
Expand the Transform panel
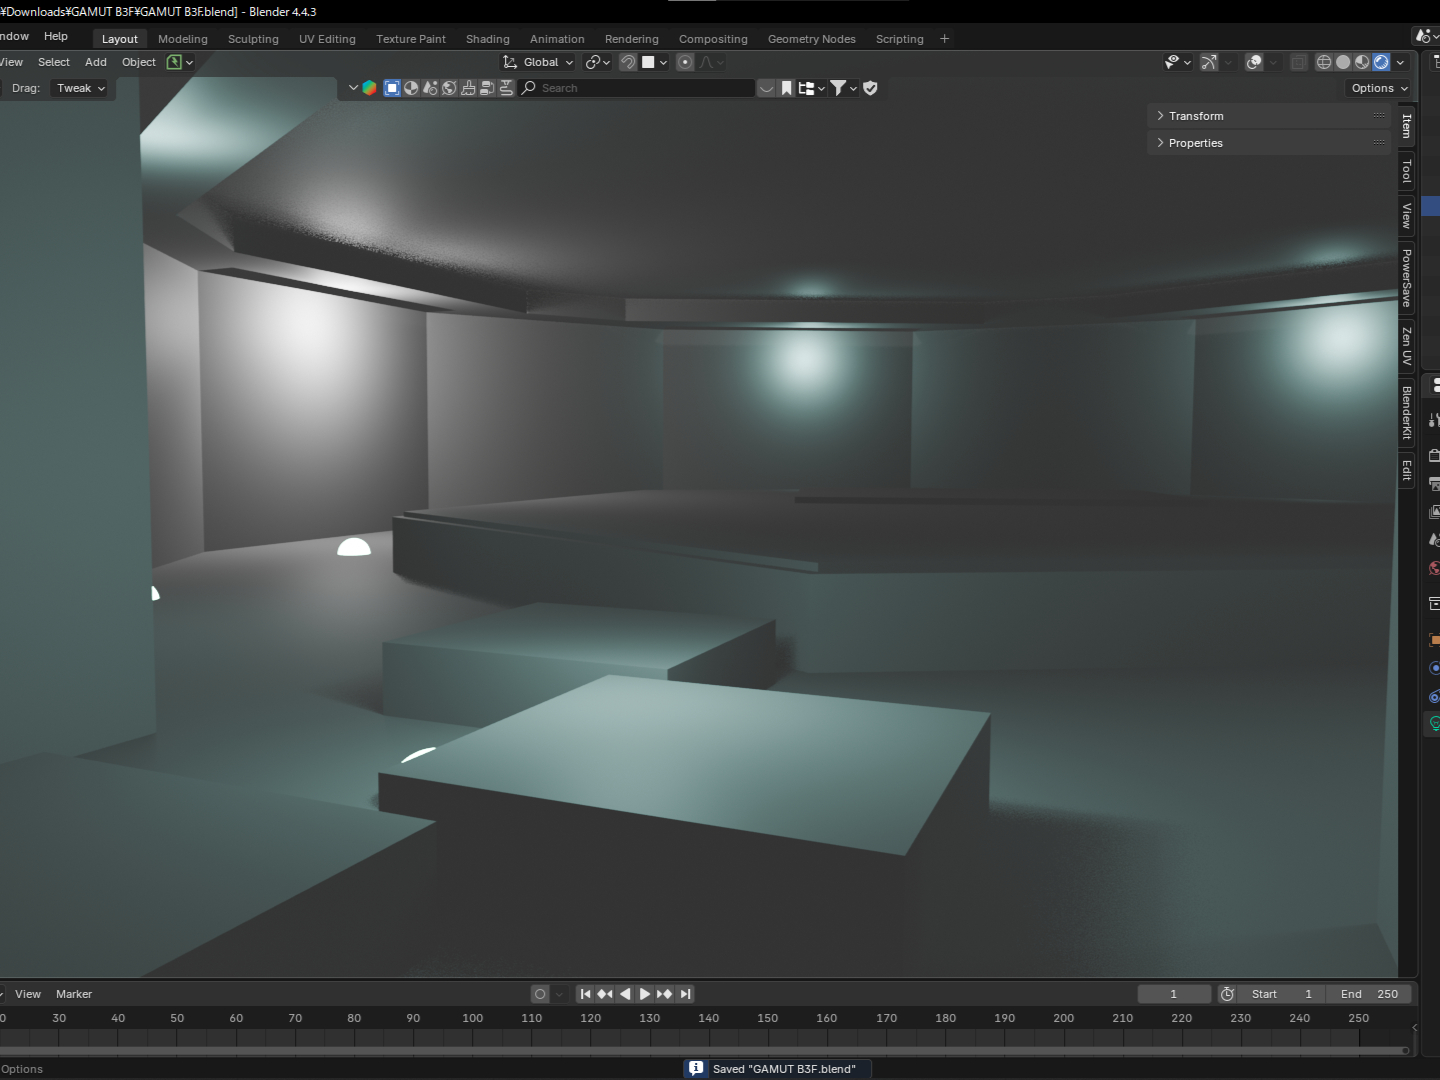[x=1196, y=116]
